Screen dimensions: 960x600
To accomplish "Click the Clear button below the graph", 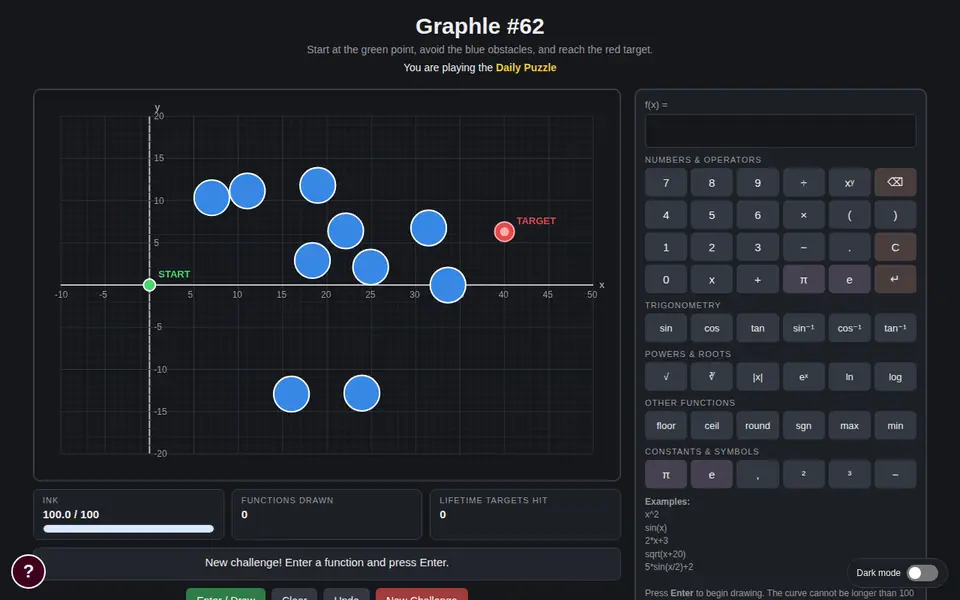I will 294,595.
